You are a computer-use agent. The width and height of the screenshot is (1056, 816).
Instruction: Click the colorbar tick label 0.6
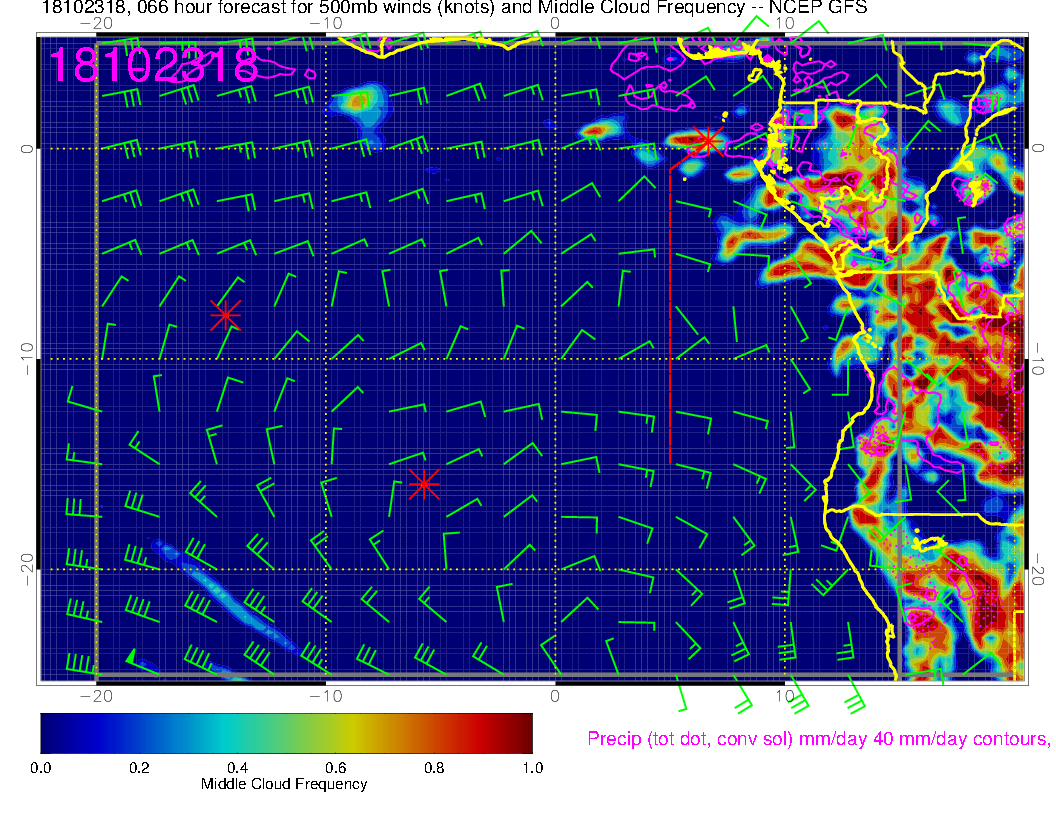tap(336, 768)
